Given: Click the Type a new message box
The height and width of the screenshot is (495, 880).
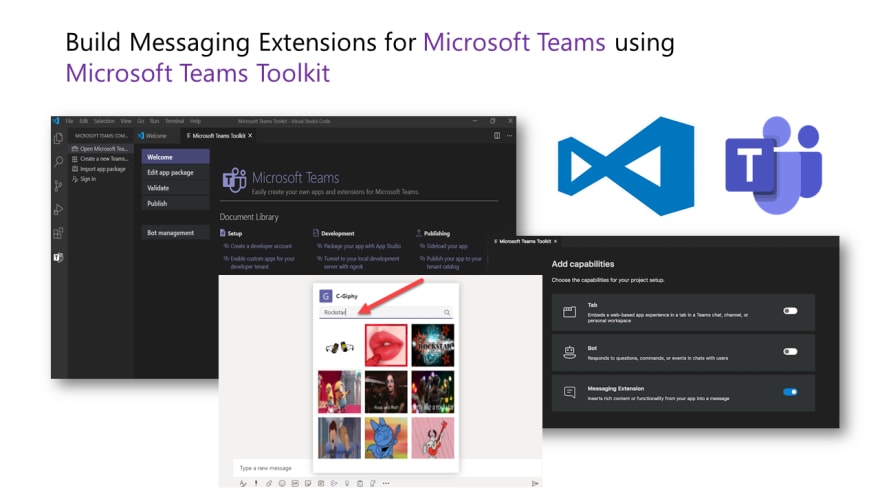Looking at the screenshot, I should click(x=387, y=468).
